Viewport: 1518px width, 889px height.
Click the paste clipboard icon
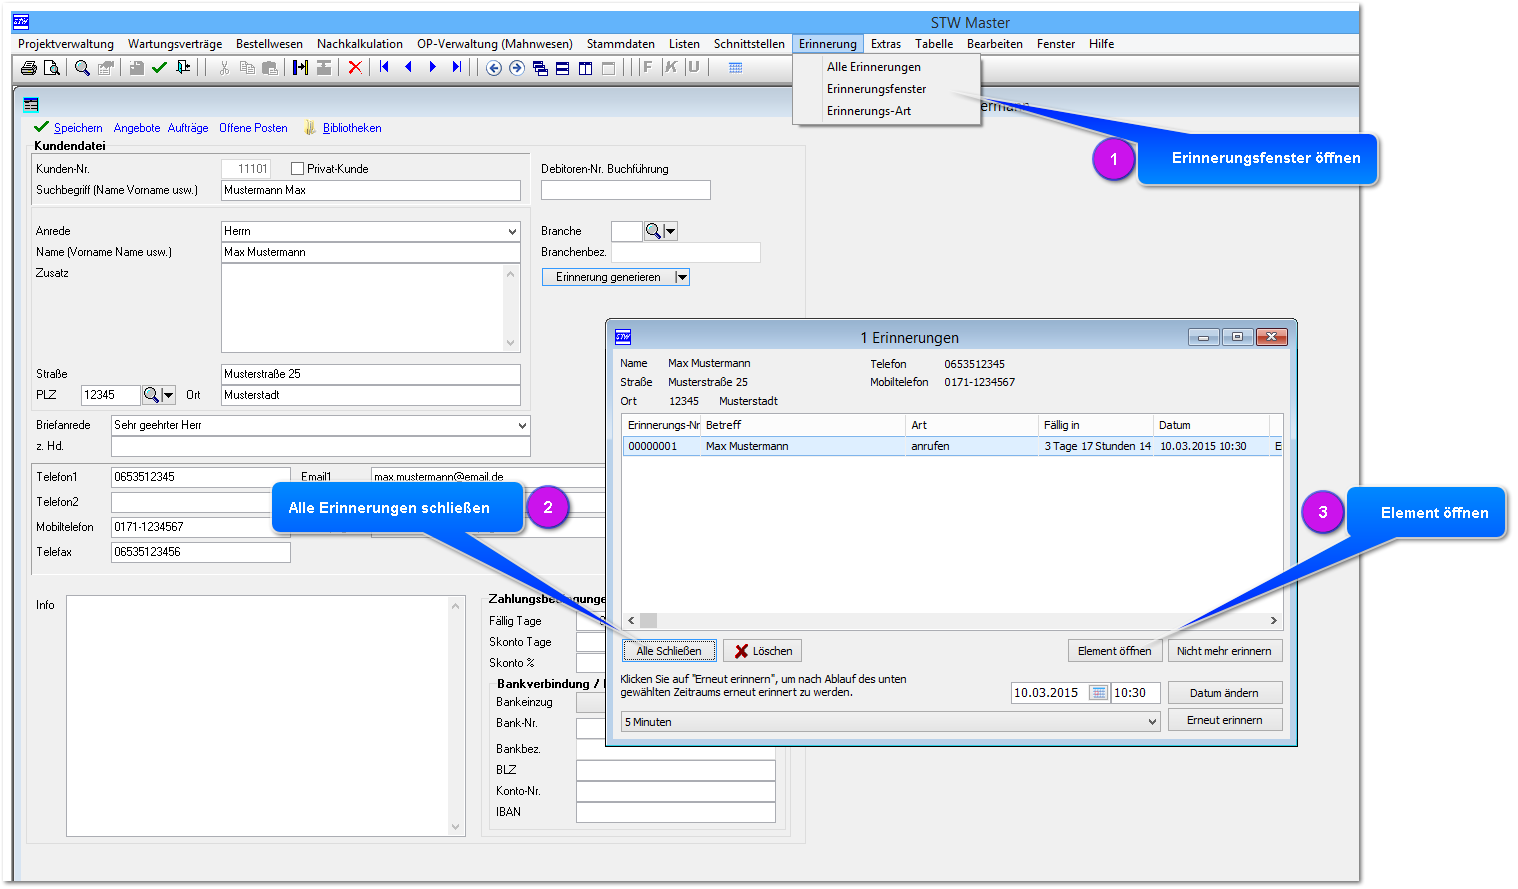270,68
